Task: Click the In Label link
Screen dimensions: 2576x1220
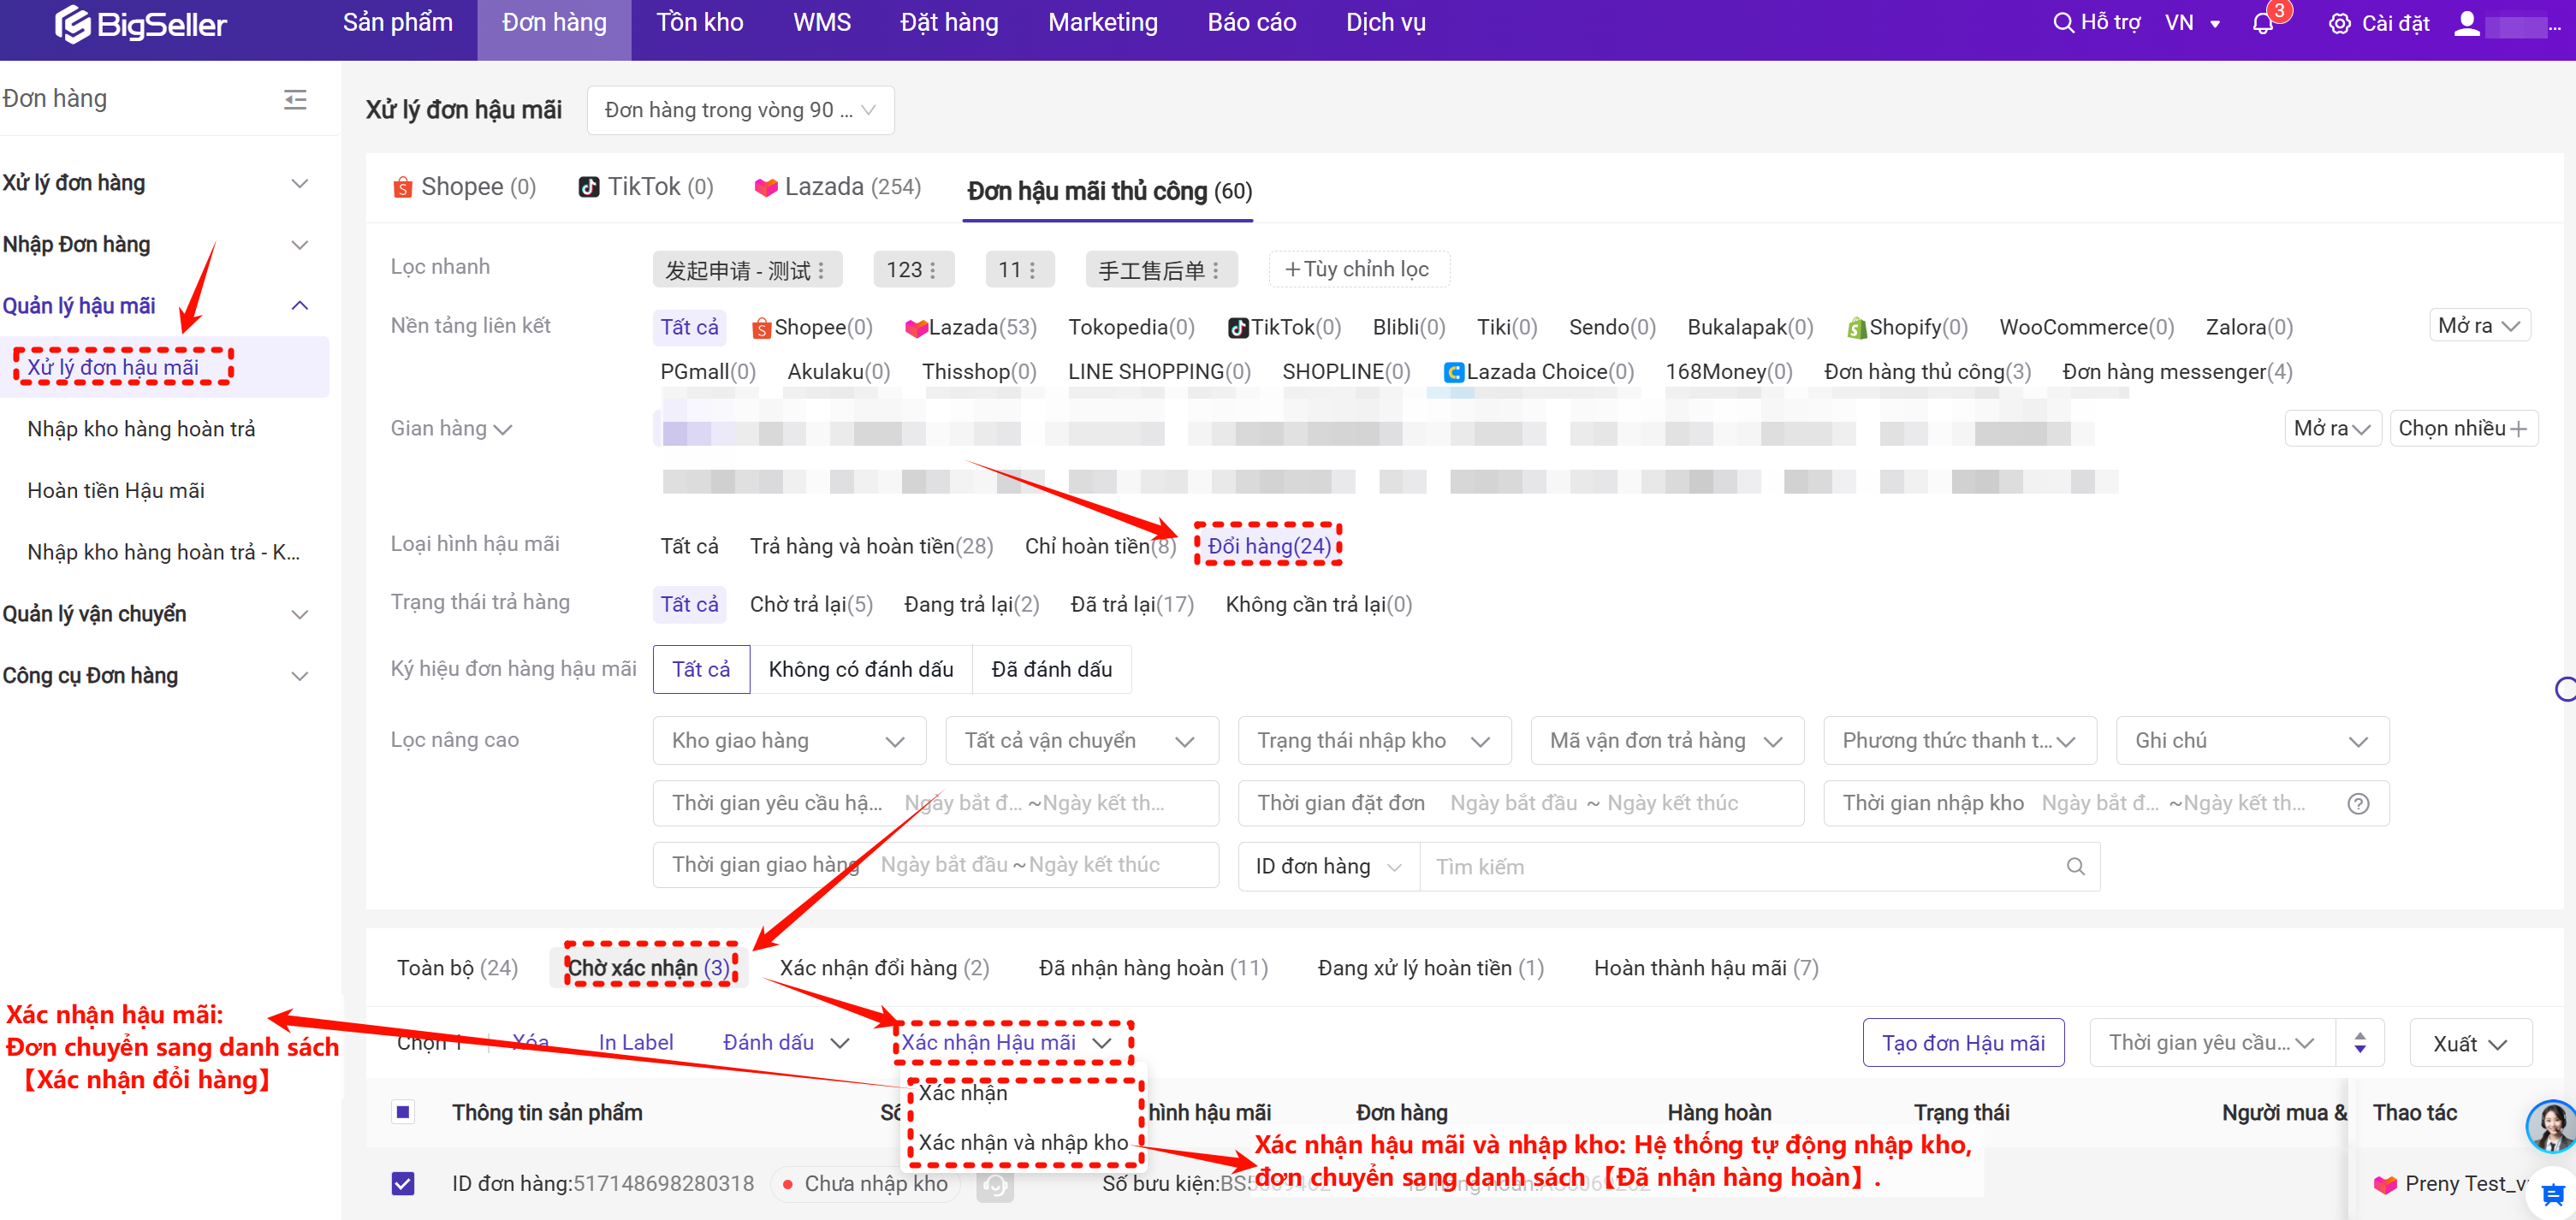Action: pos(635,1042)
